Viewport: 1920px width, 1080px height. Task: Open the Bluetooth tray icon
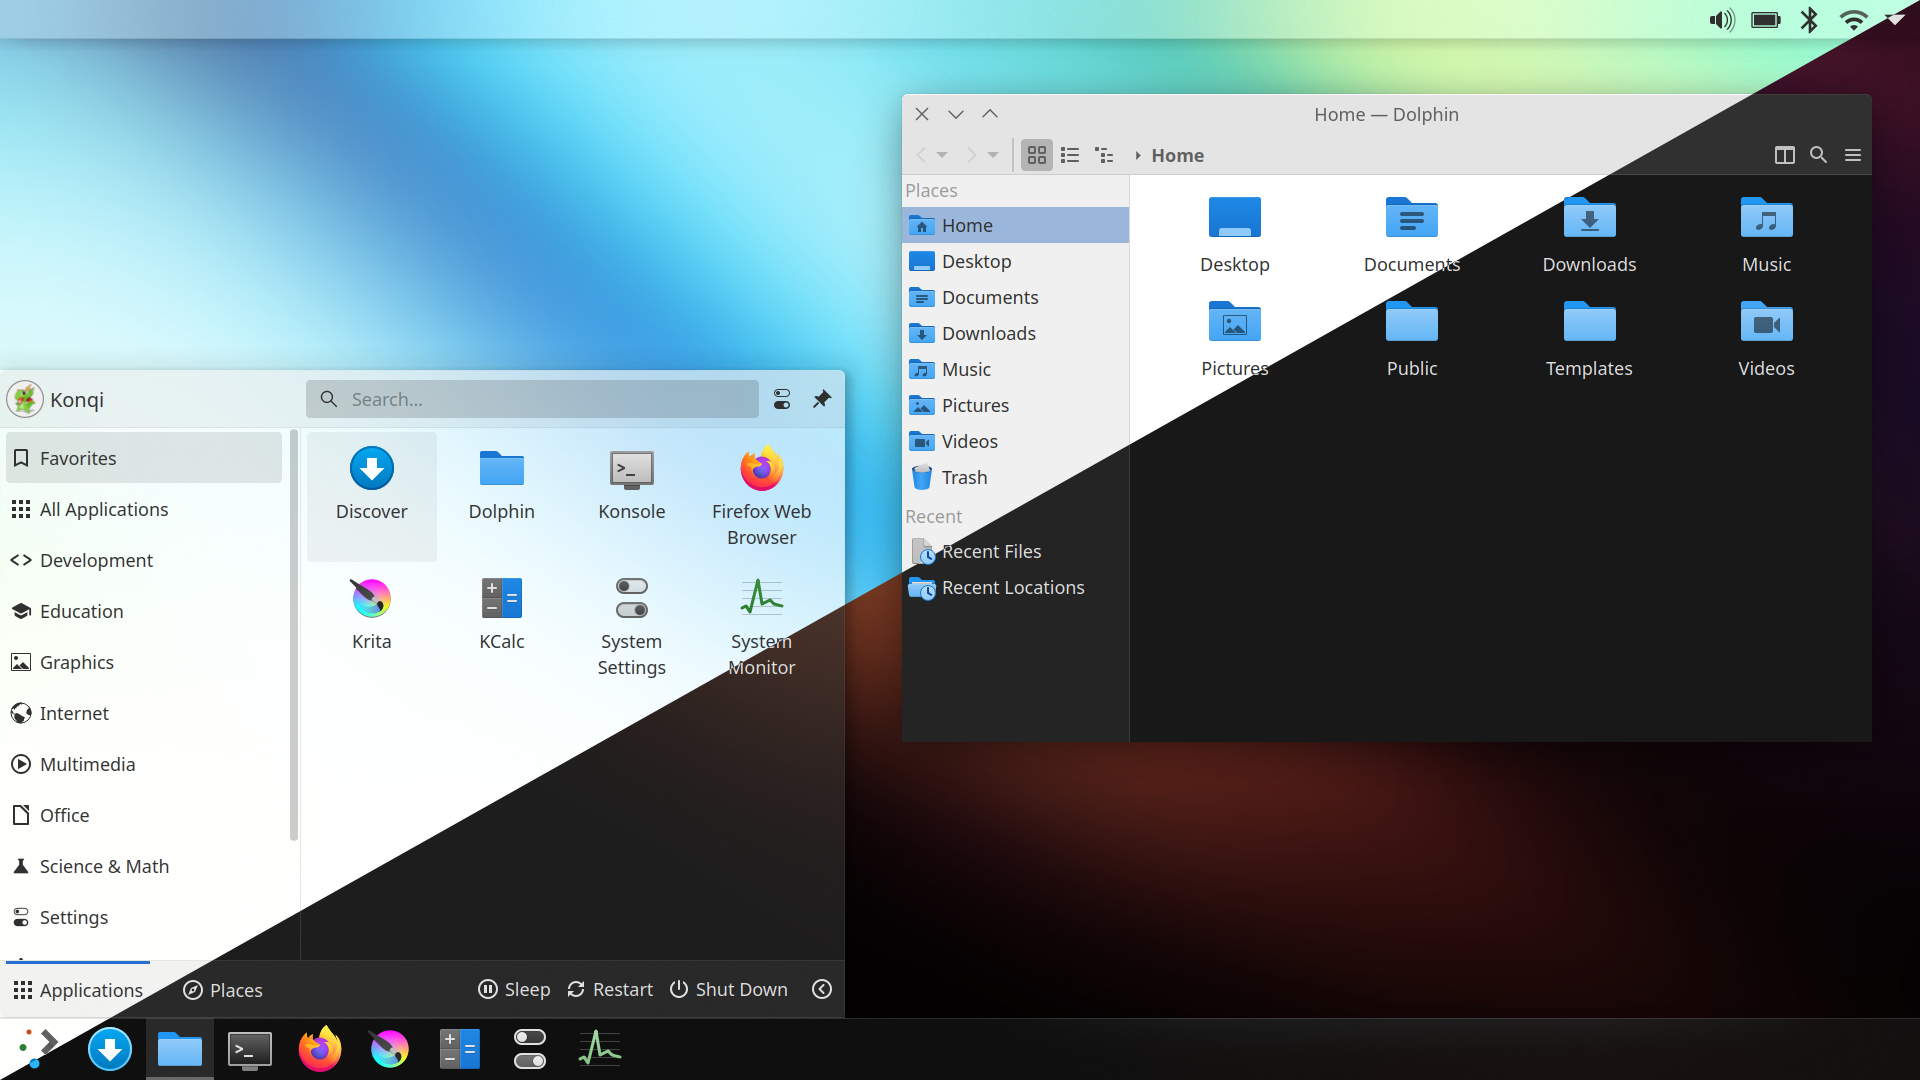[x=1809, y=20]
